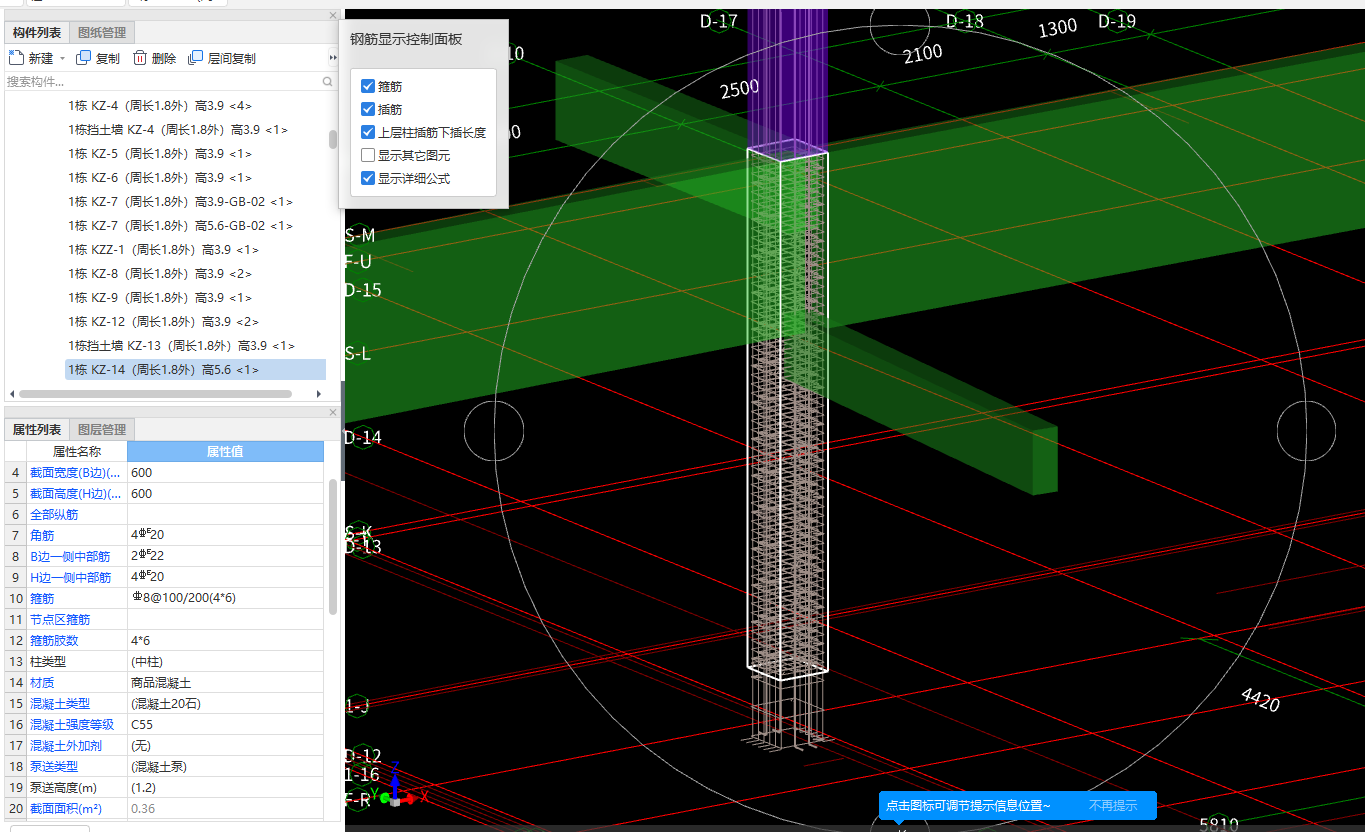The width and height of the screenshot is (1365, 832).
Task: Select 1栋 KZ-7 高3.9-GB-02 row
Action: (180, 201)
